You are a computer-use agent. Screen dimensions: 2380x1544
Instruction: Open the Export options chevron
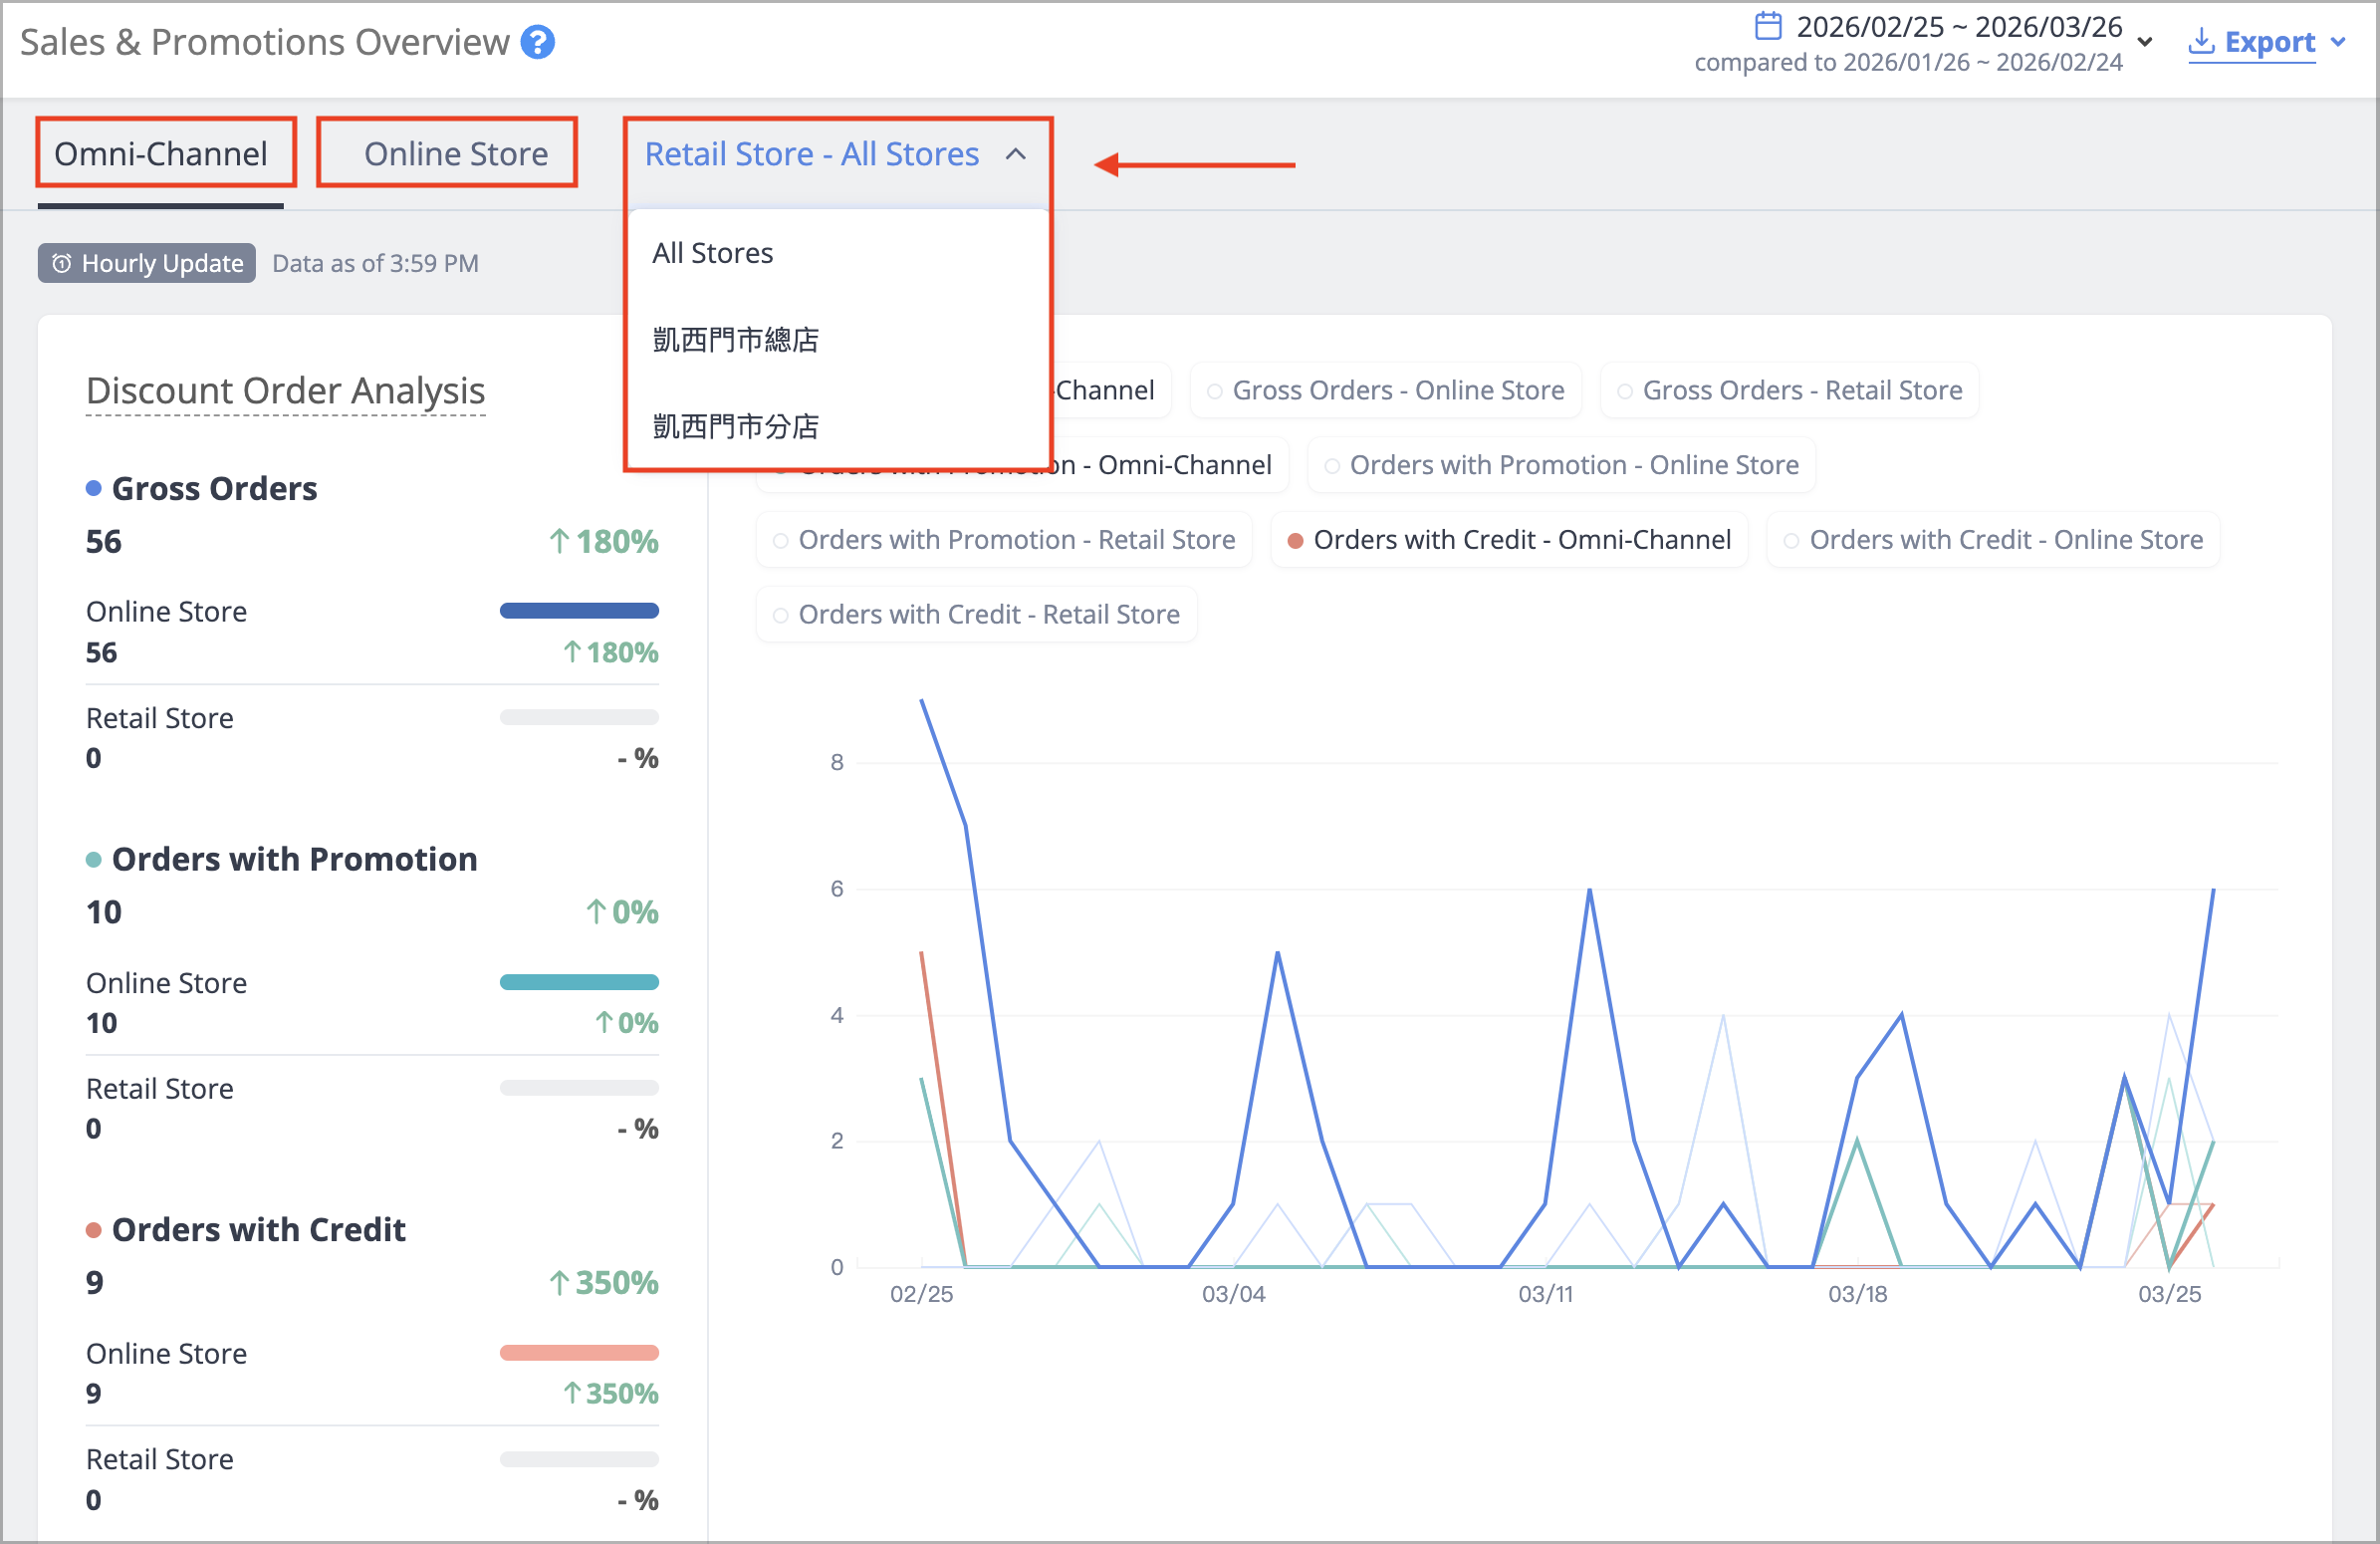[x=2338, y=42]
